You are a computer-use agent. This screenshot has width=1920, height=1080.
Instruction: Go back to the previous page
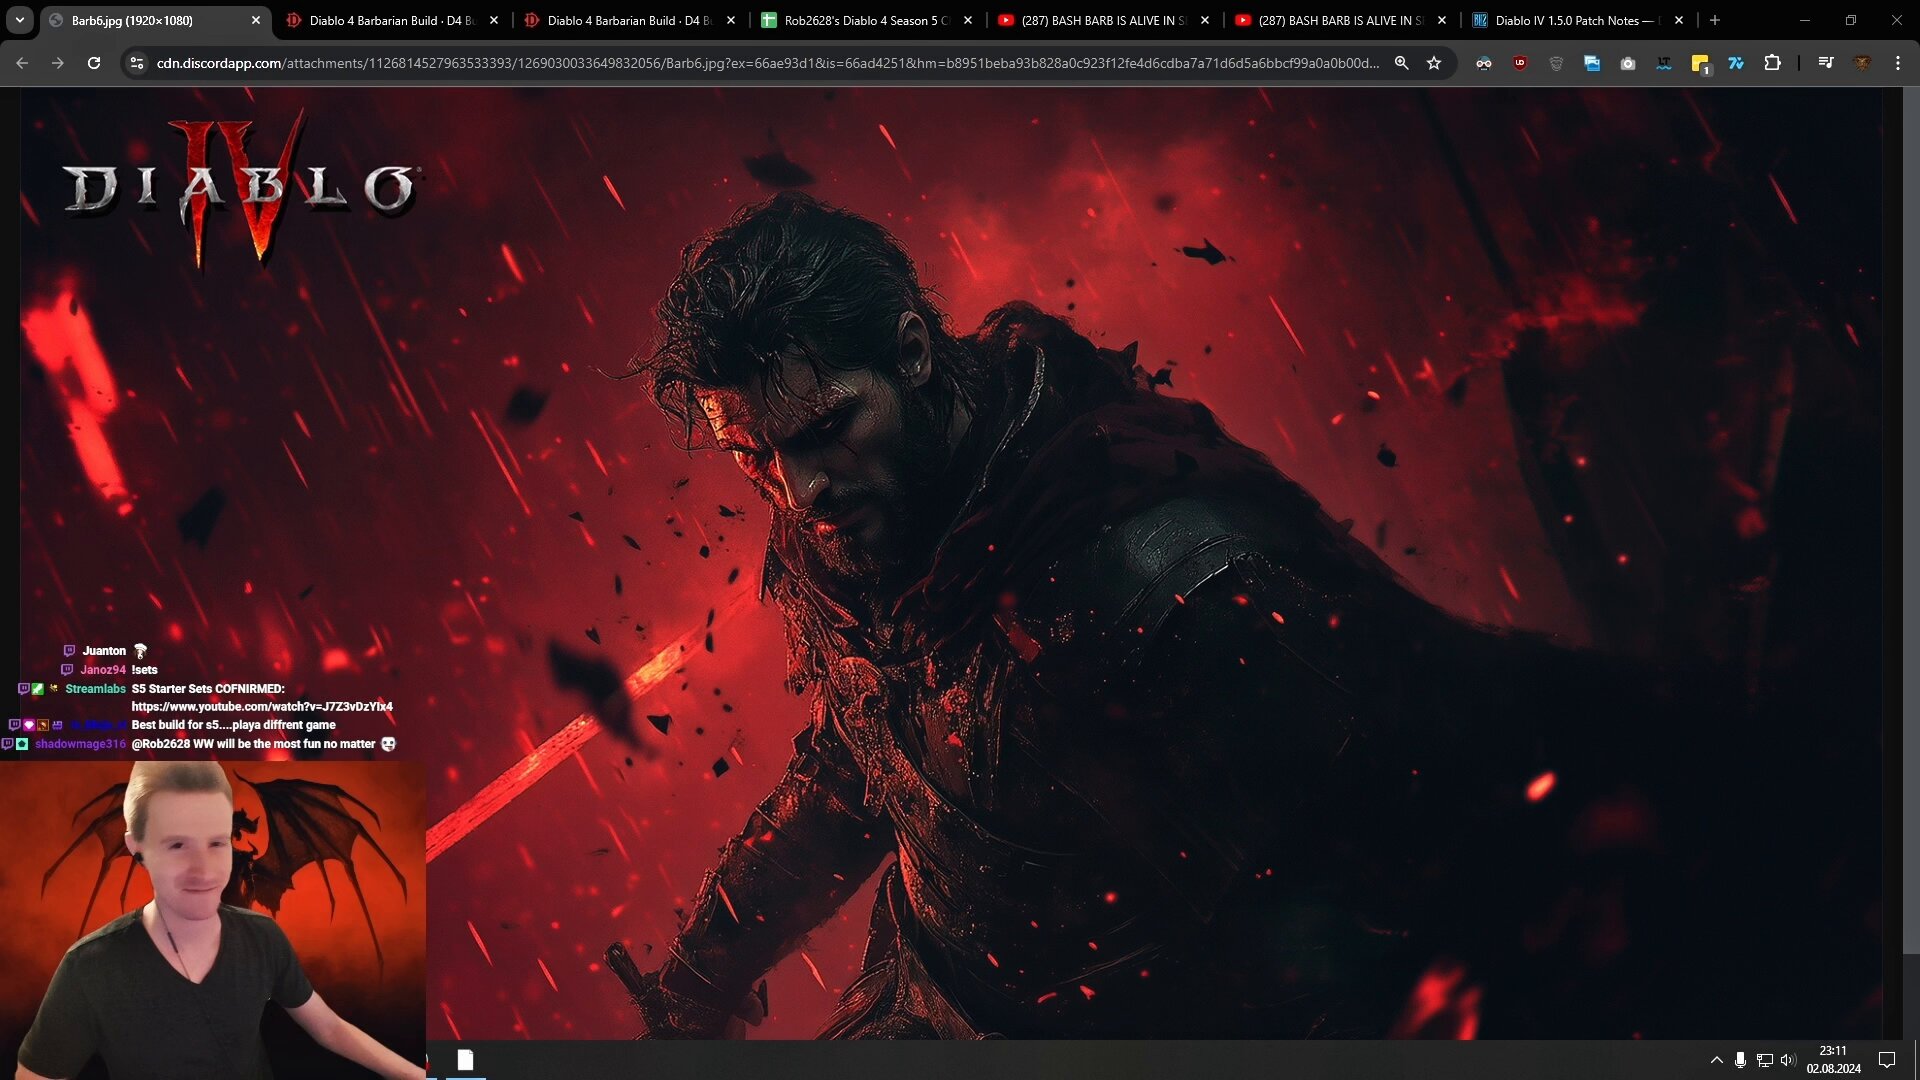click(x=22, y=63)
